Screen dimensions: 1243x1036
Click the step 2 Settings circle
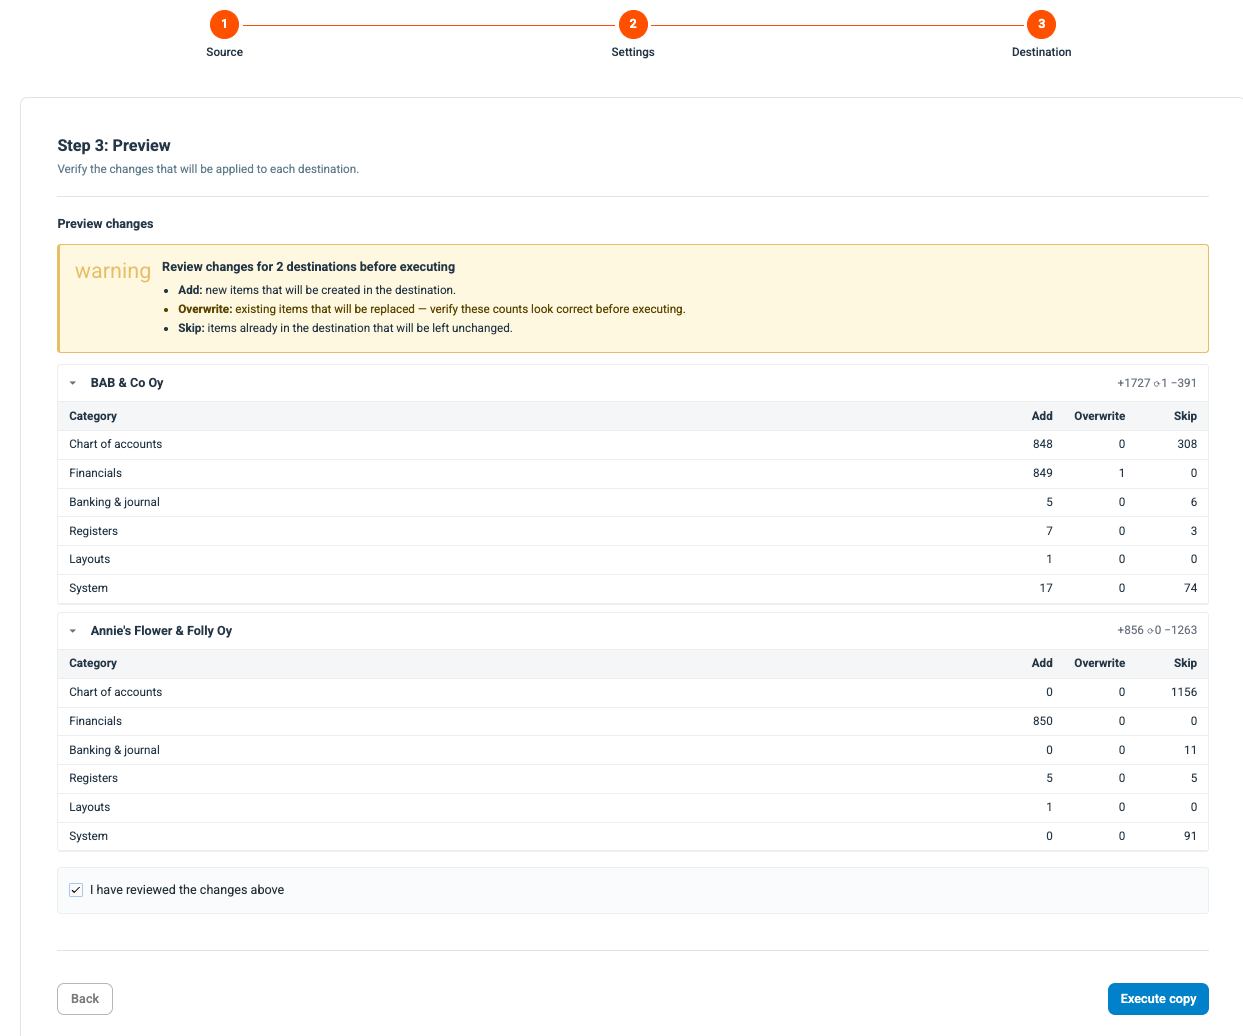point(633,24)
